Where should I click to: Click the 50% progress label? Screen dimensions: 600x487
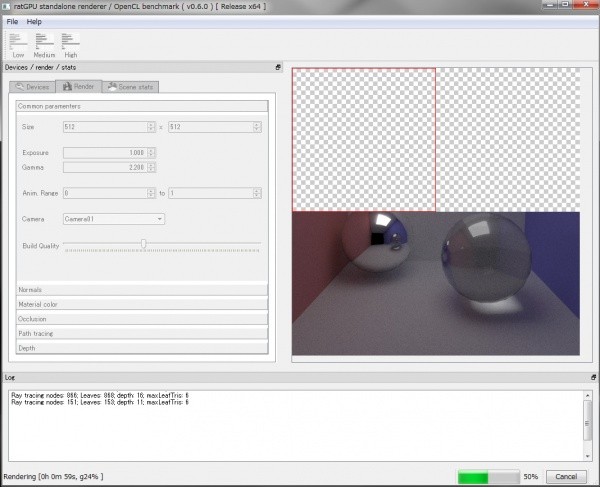[x=531, y=477]
